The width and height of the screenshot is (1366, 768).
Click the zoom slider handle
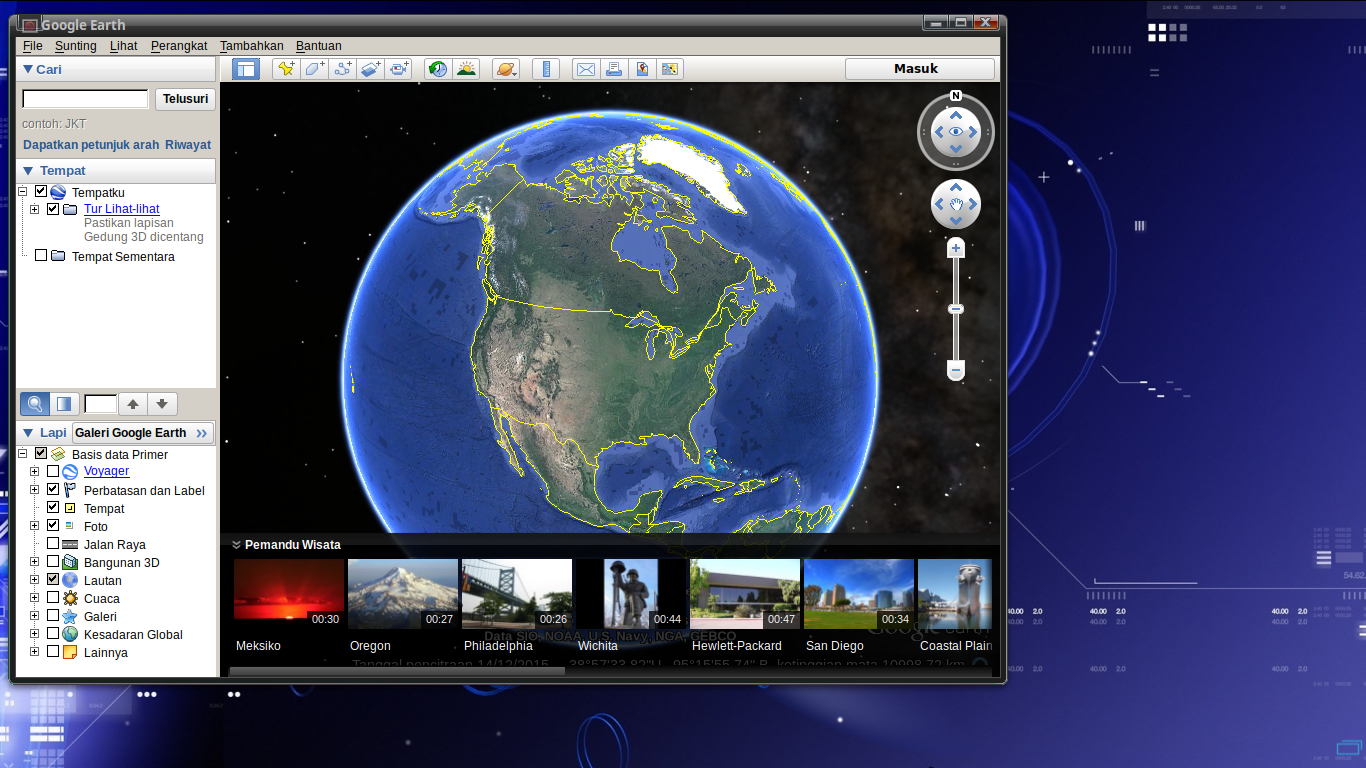click(956, 309)
